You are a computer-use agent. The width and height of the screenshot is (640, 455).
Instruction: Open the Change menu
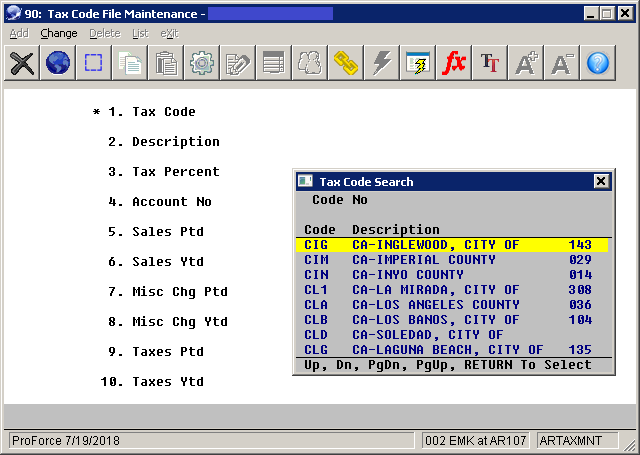click(59, 33)
